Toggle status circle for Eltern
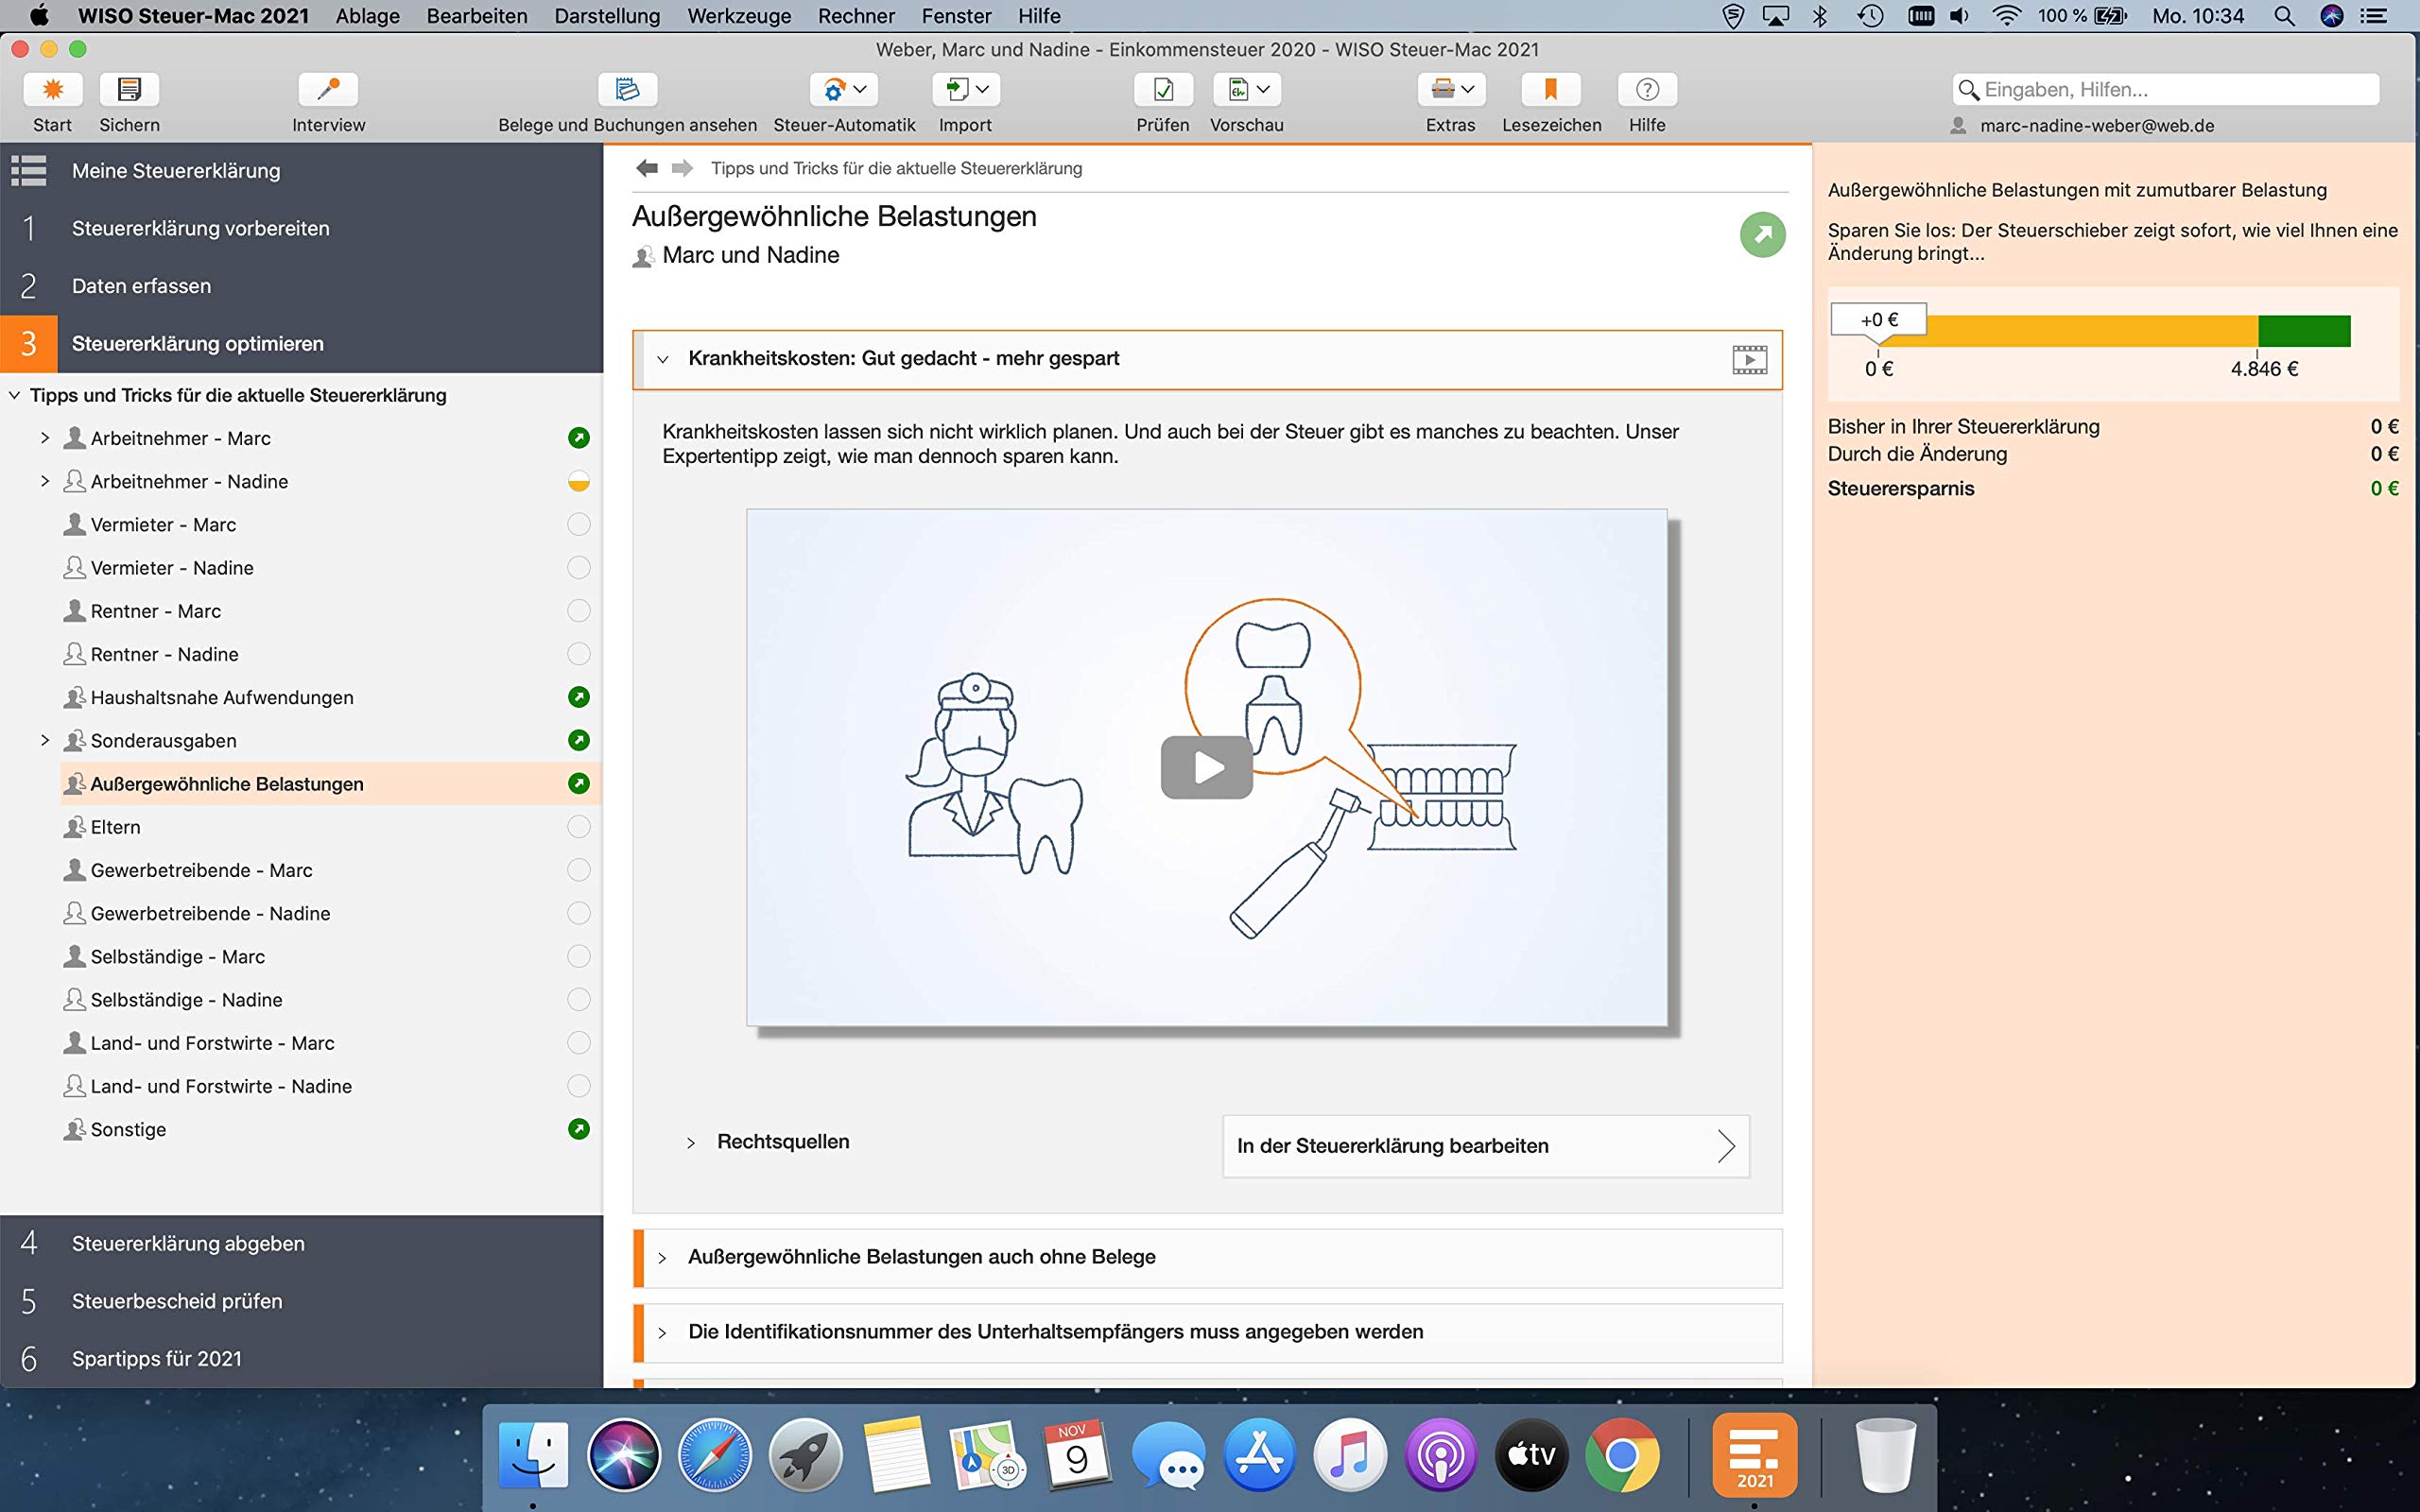This screenshot has height=1512, width=2420. 578,827
